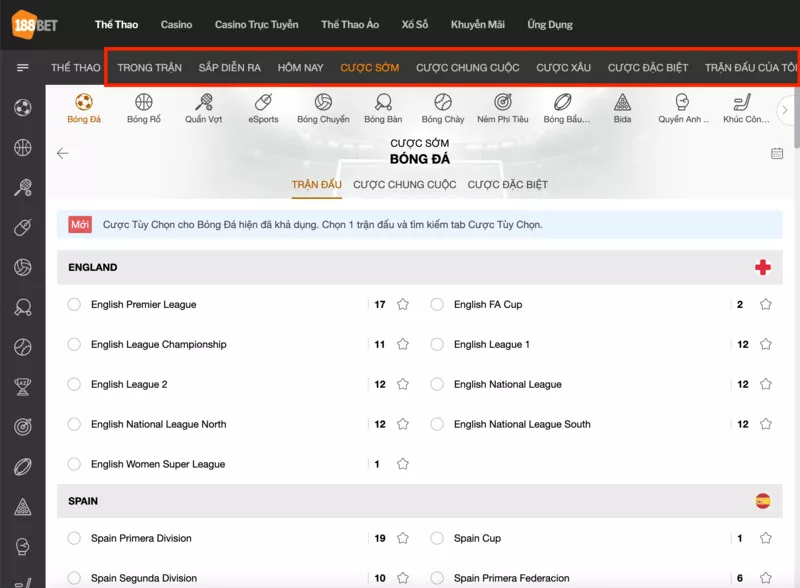Click English National League South name
The width and height of the screenshot is (800, 588).
[522, 424]
